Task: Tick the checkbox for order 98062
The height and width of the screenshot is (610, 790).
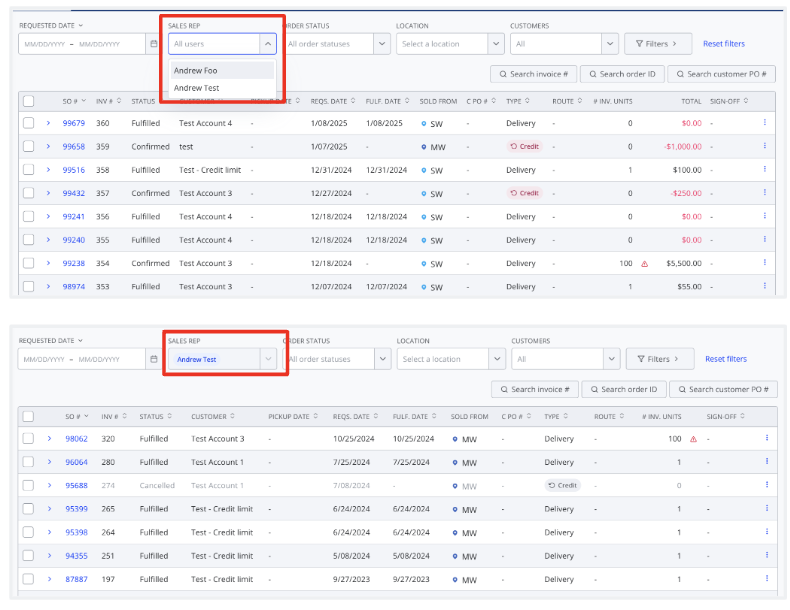Action: (29, 438)
